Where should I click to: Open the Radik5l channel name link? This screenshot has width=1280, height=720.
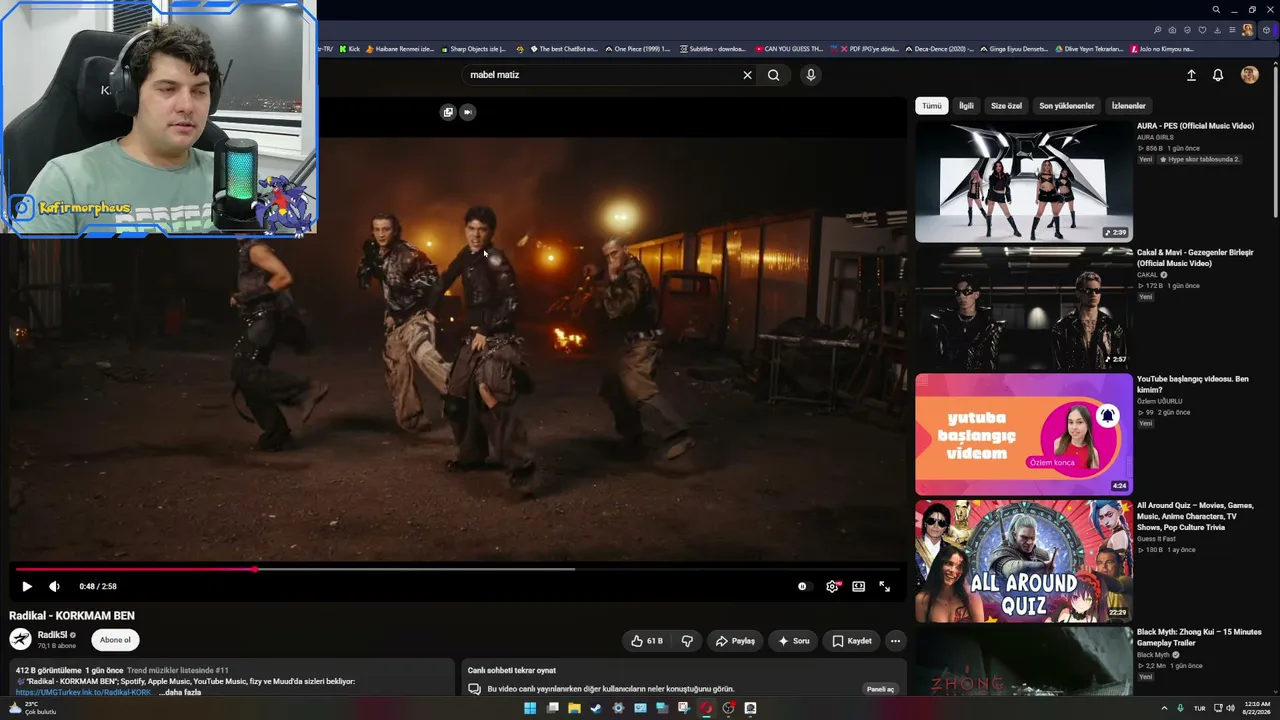tap(52, 635)
